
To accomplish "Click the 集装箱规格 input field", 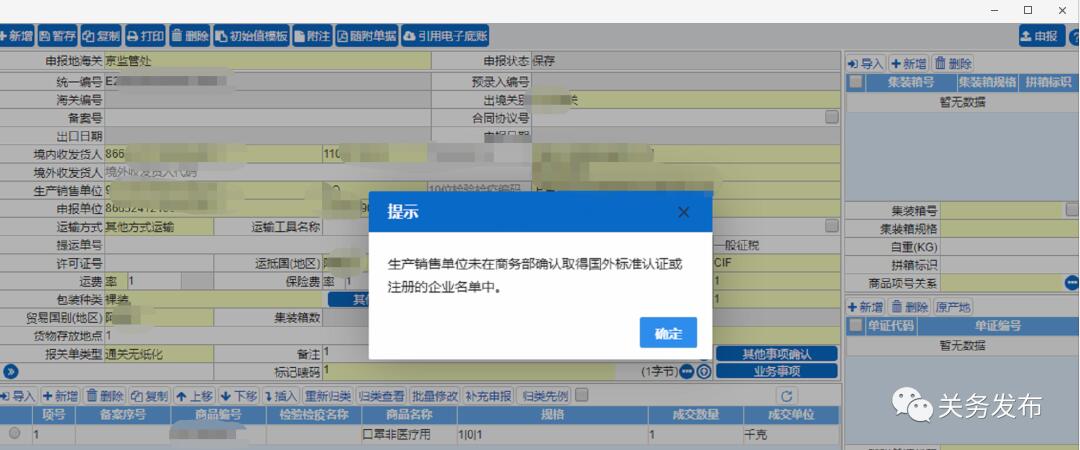I will (1010, 228).
